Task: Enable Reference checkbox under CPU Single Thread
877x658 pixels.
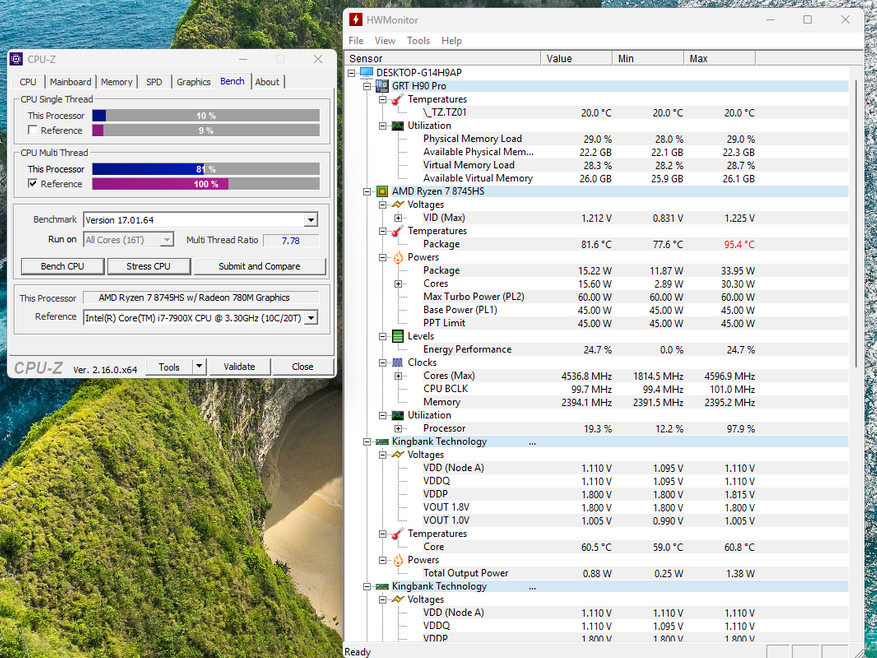Action: (33, 131)
